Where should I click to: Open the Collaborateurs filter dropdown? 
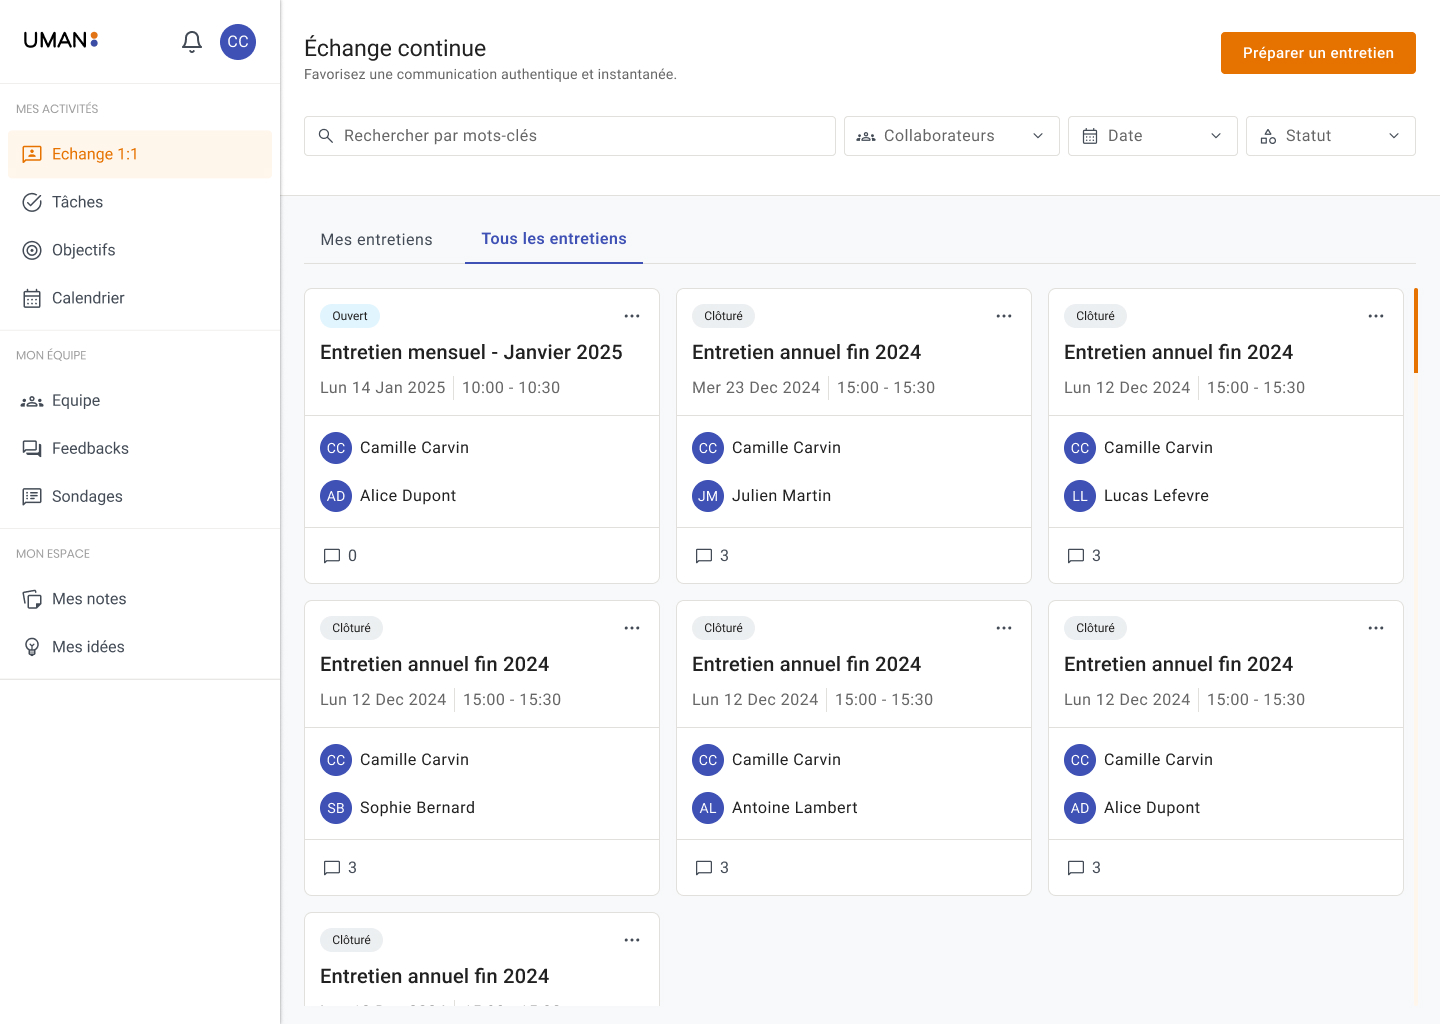point(950,135)
